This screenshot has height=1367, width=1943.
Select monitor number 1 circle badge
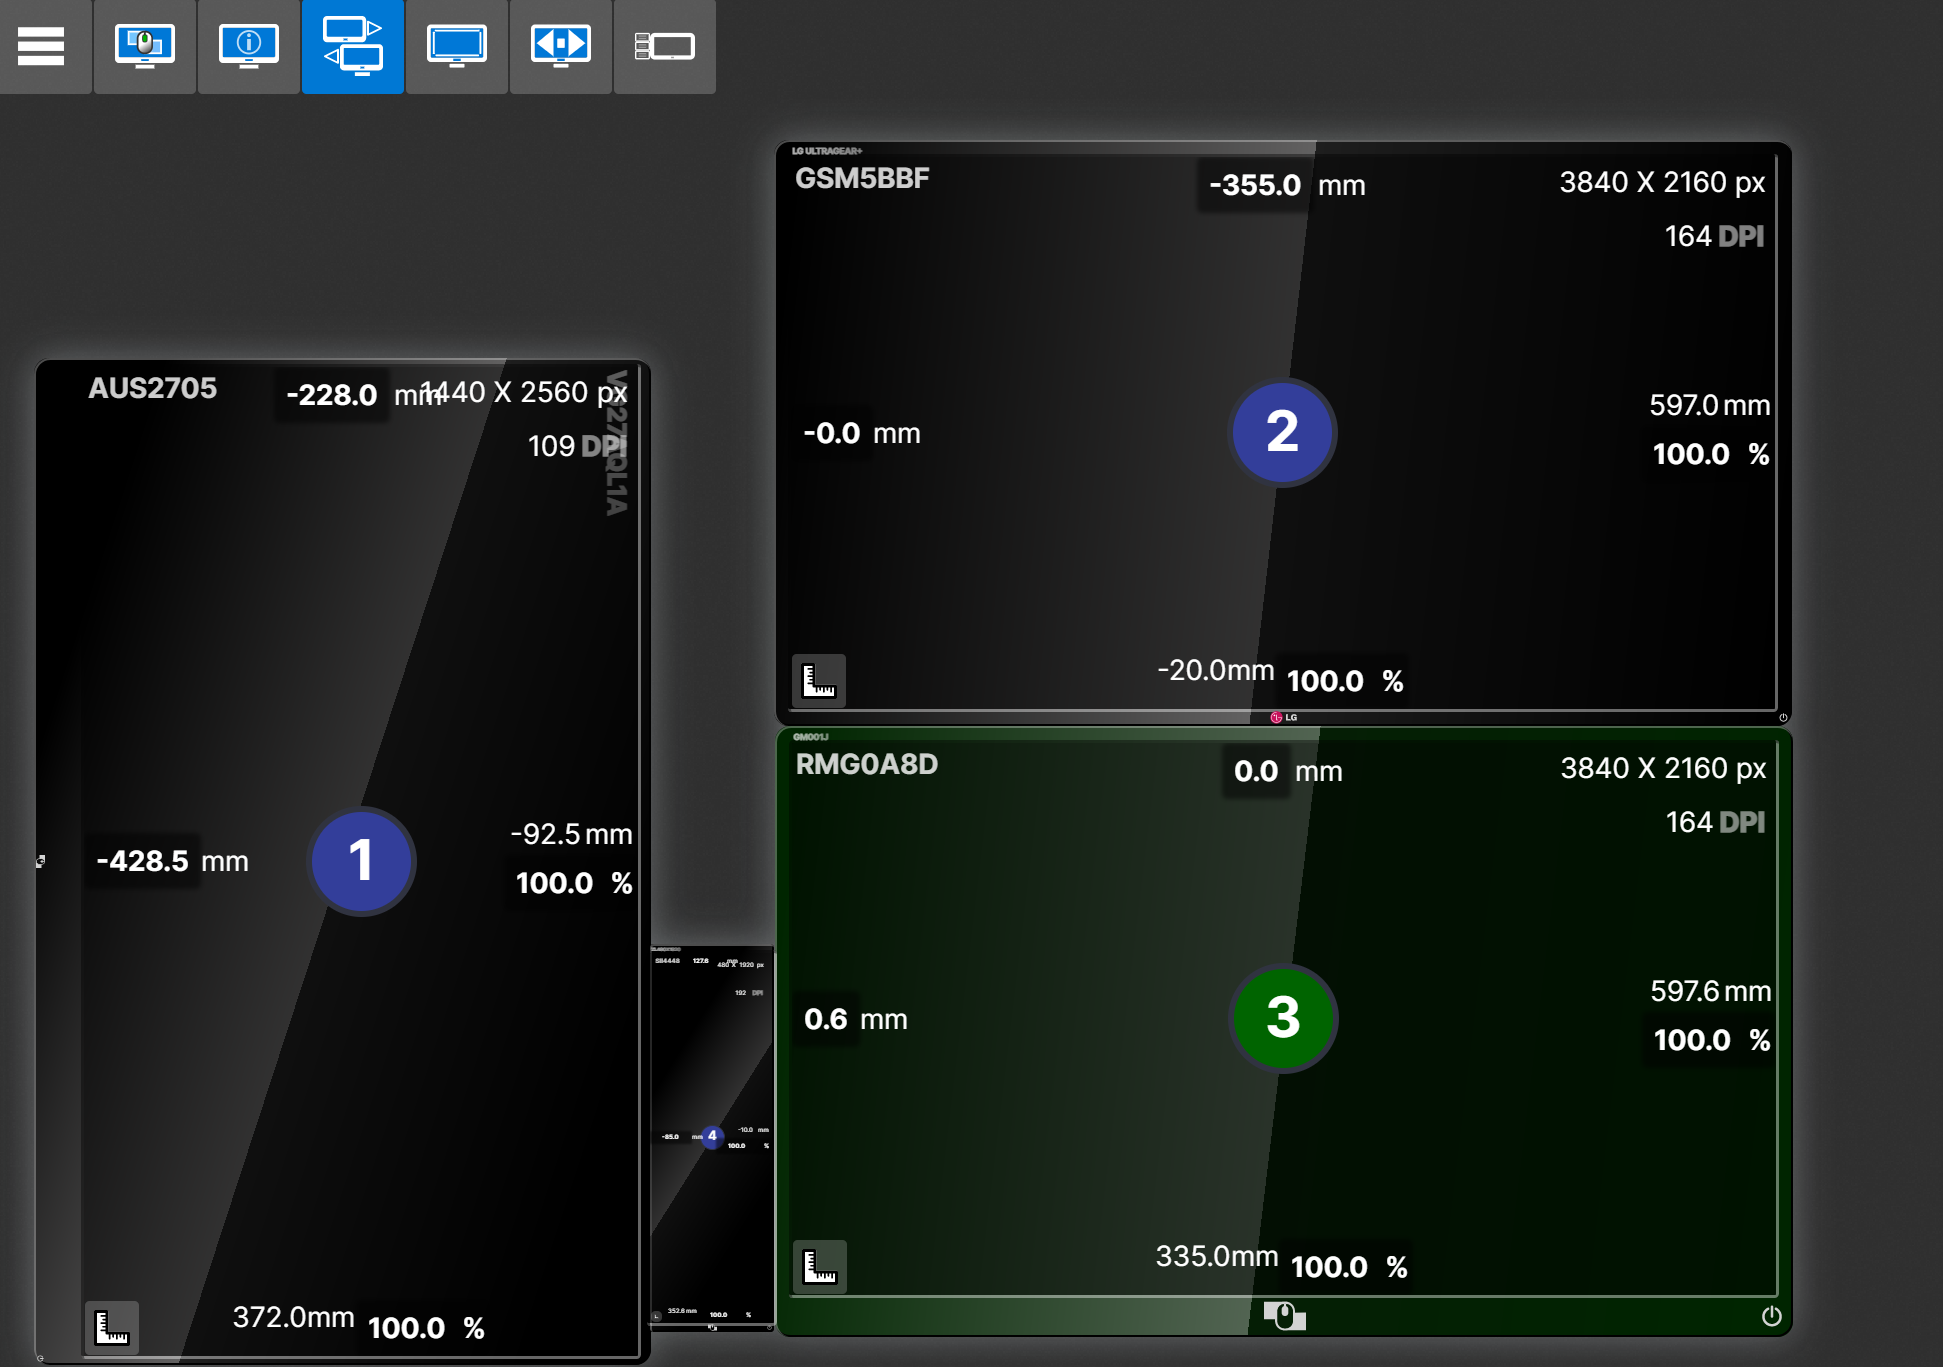pos(361,861)
